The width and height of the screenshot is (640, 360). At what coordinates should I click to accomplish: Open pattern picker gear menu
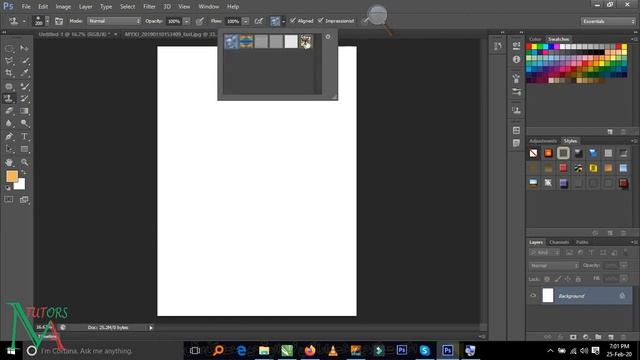(328, 37)
